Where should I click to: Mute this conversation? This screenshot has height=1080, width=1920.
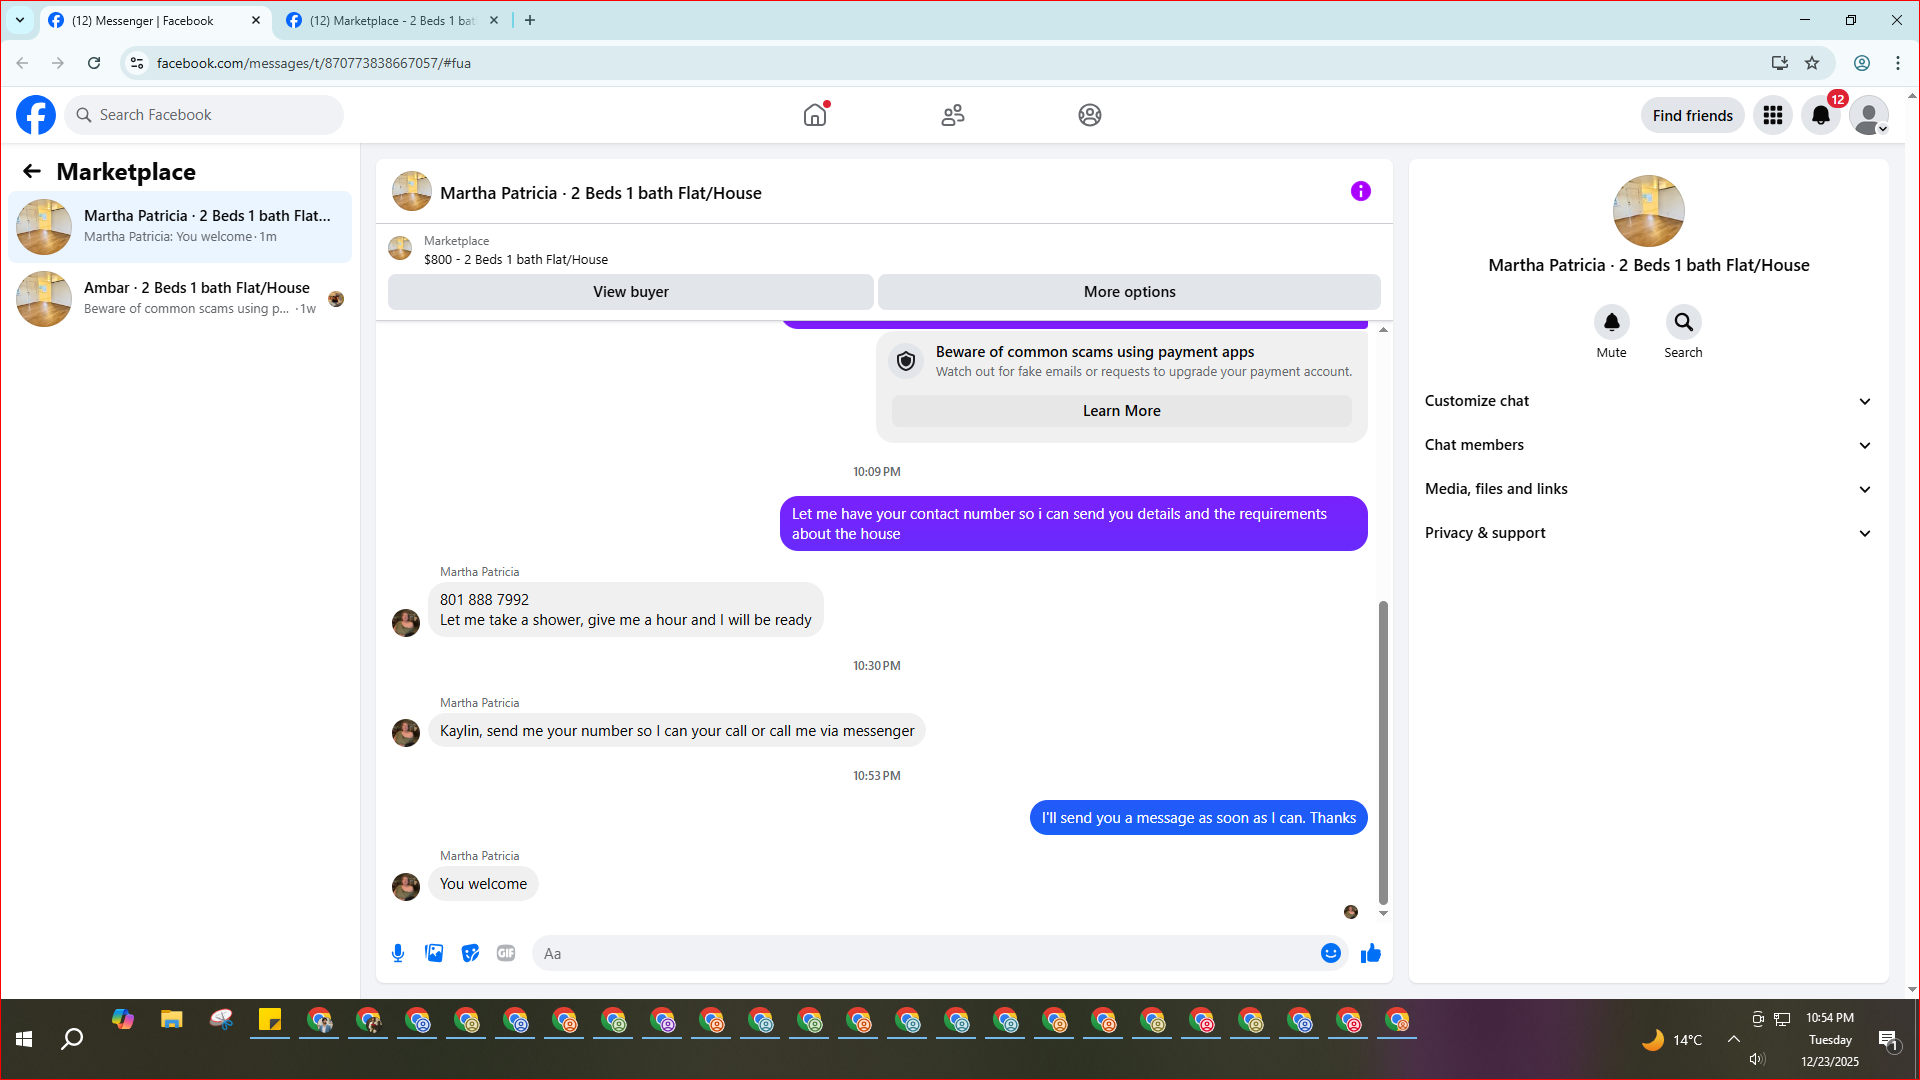(1611, 323)
